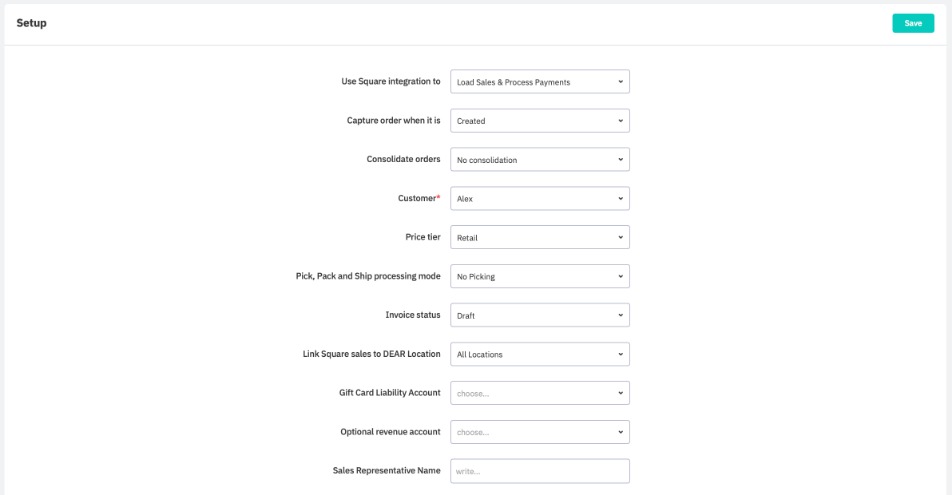Screen dimensions: 952x495
Task: Click the chevron on Gift Card Liability Account
Action: click(x=620, y=393)
